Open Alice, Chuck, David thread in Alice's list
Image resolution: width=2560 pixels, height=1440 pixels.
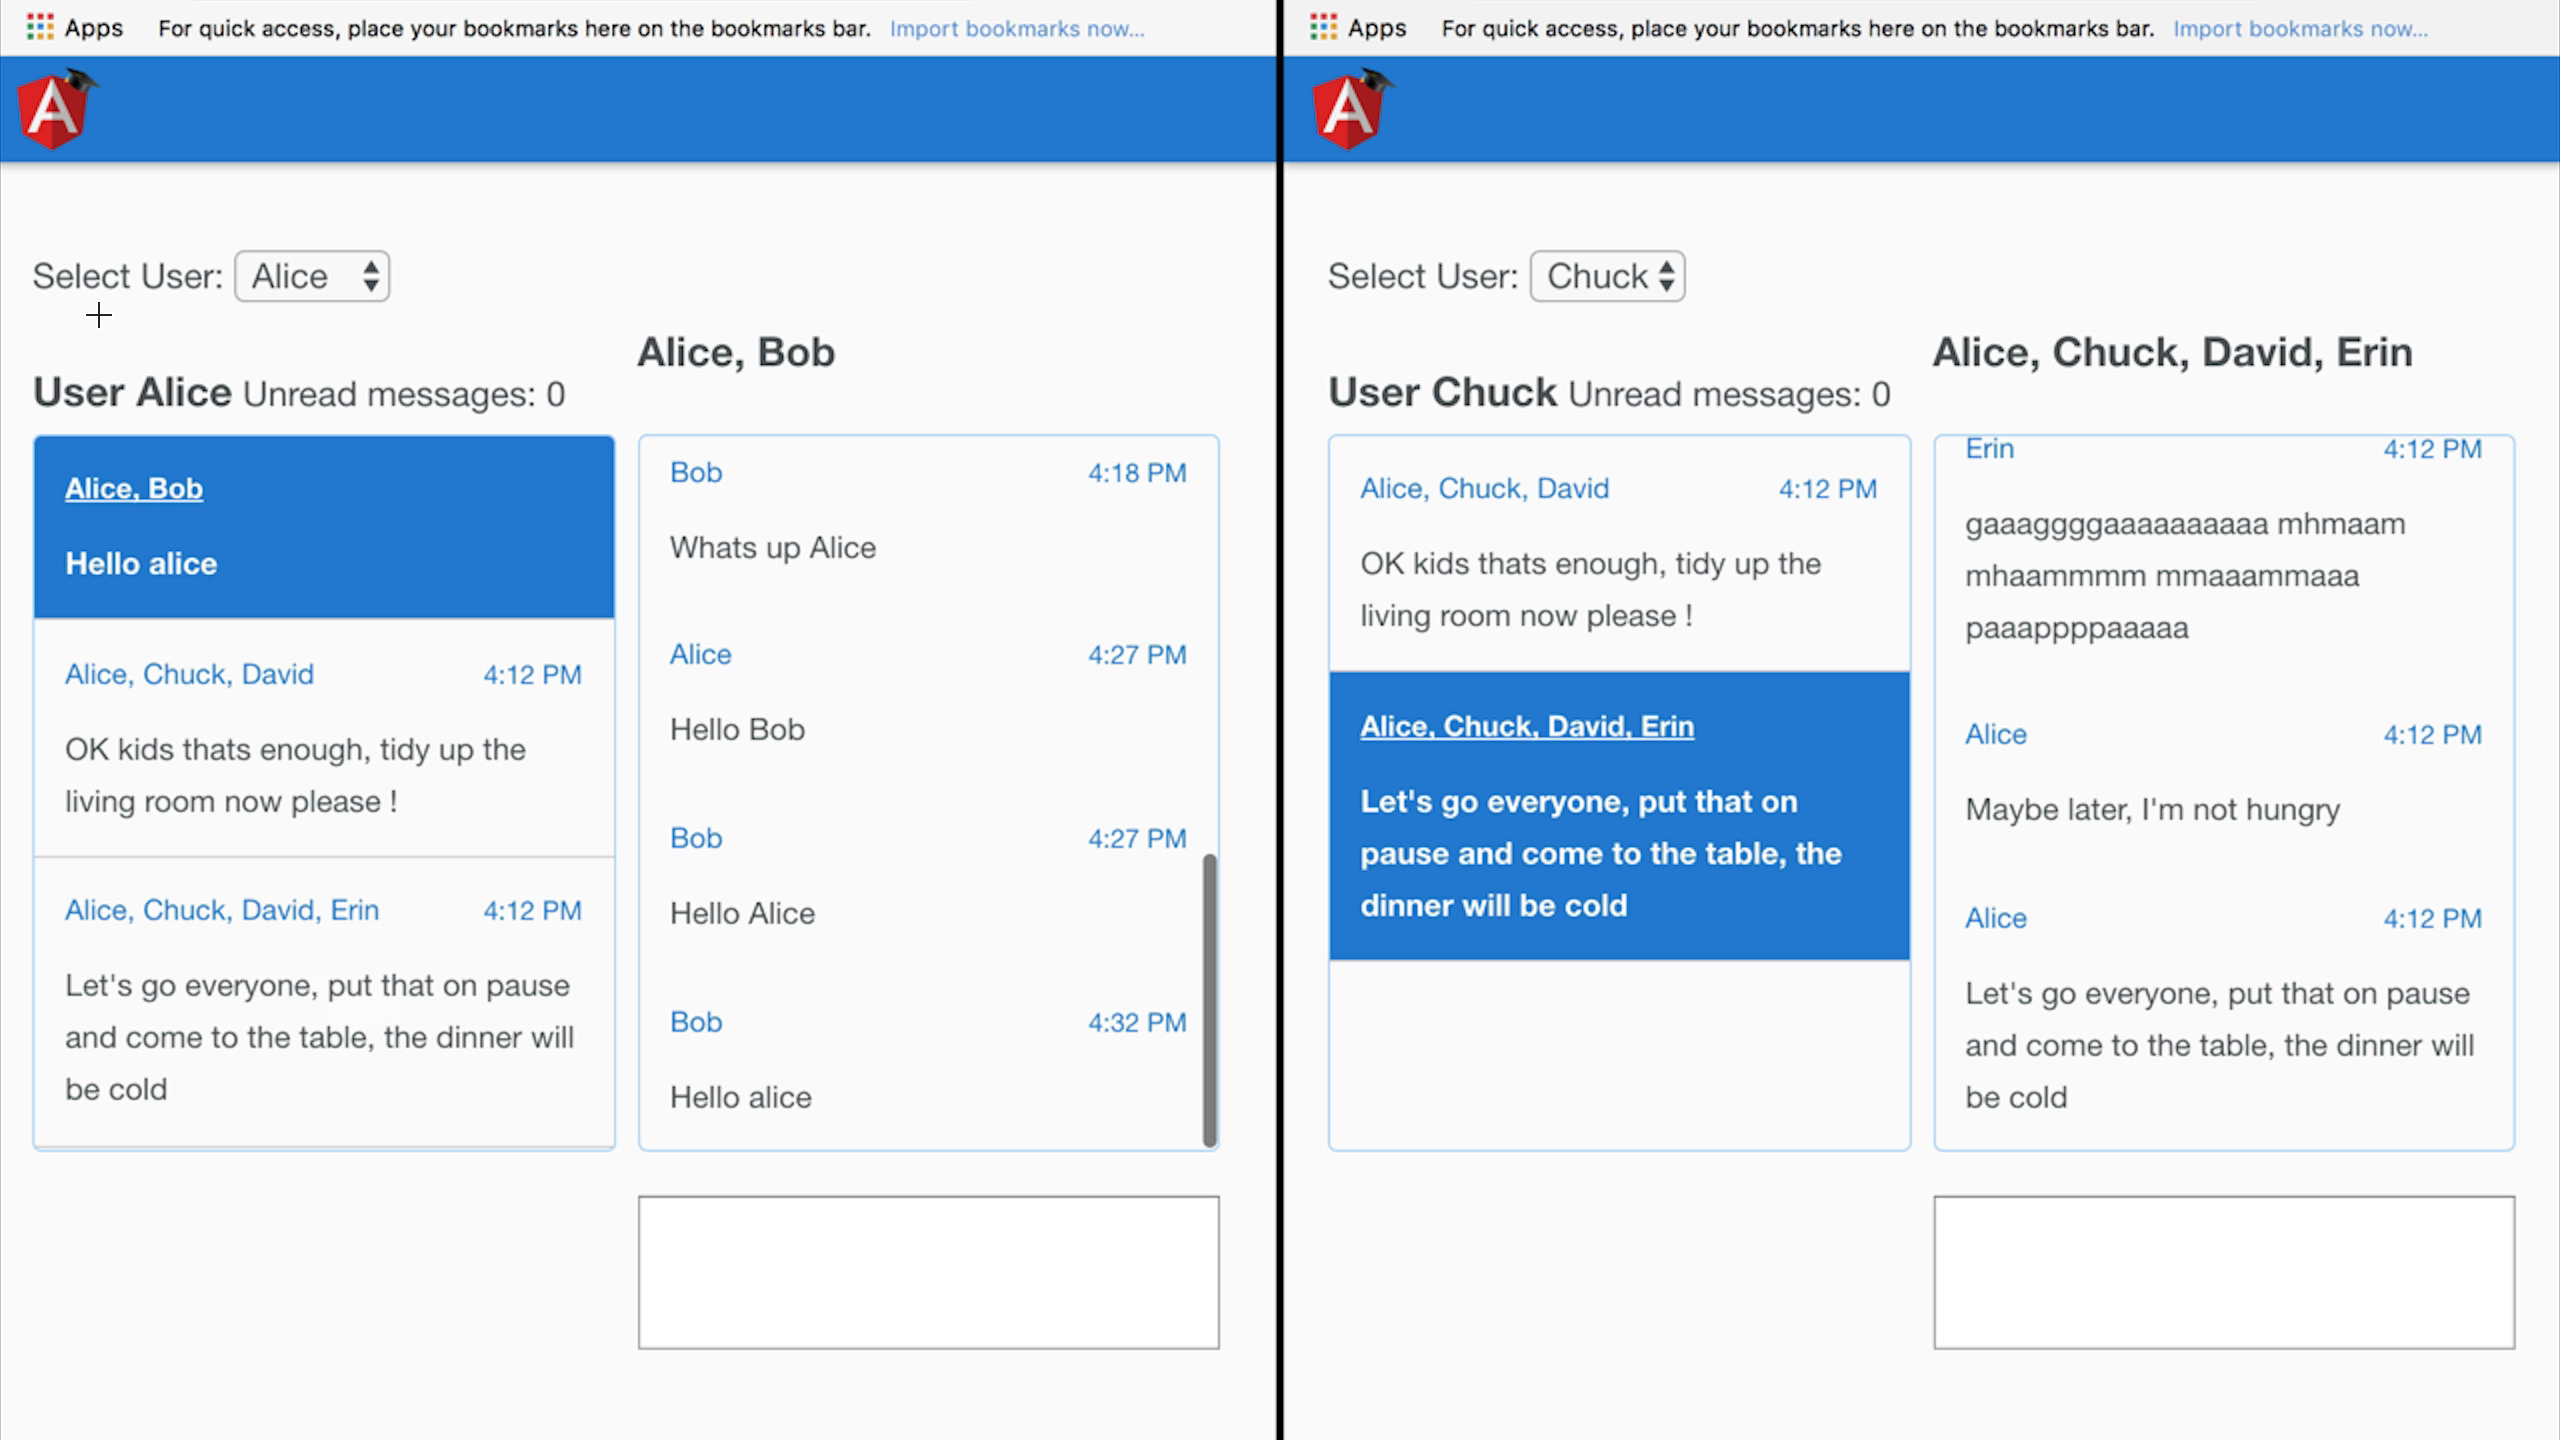tap(324, 738)
